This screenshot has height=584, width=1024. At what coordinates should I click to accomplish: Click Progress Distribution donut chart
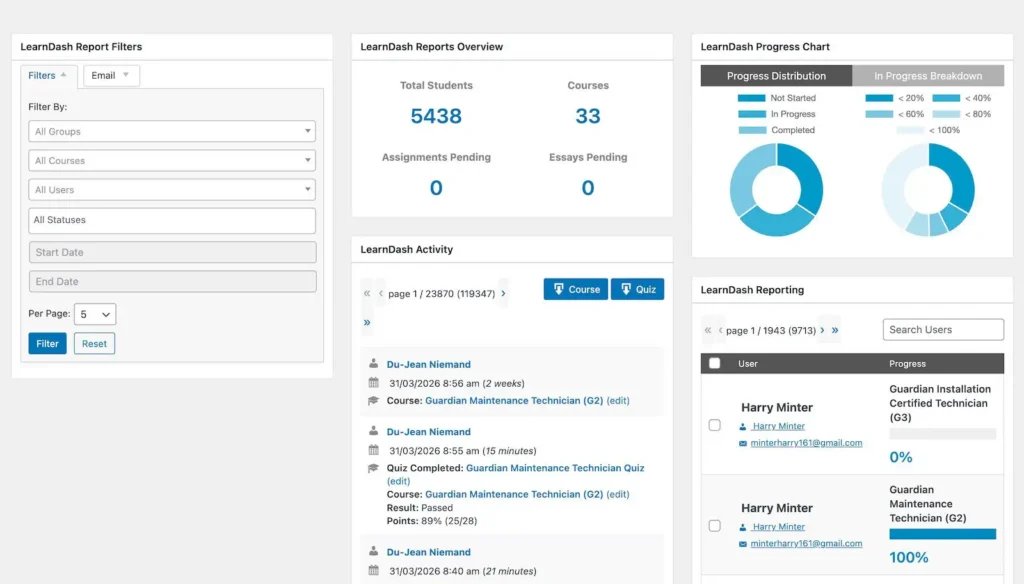(776, 189)
